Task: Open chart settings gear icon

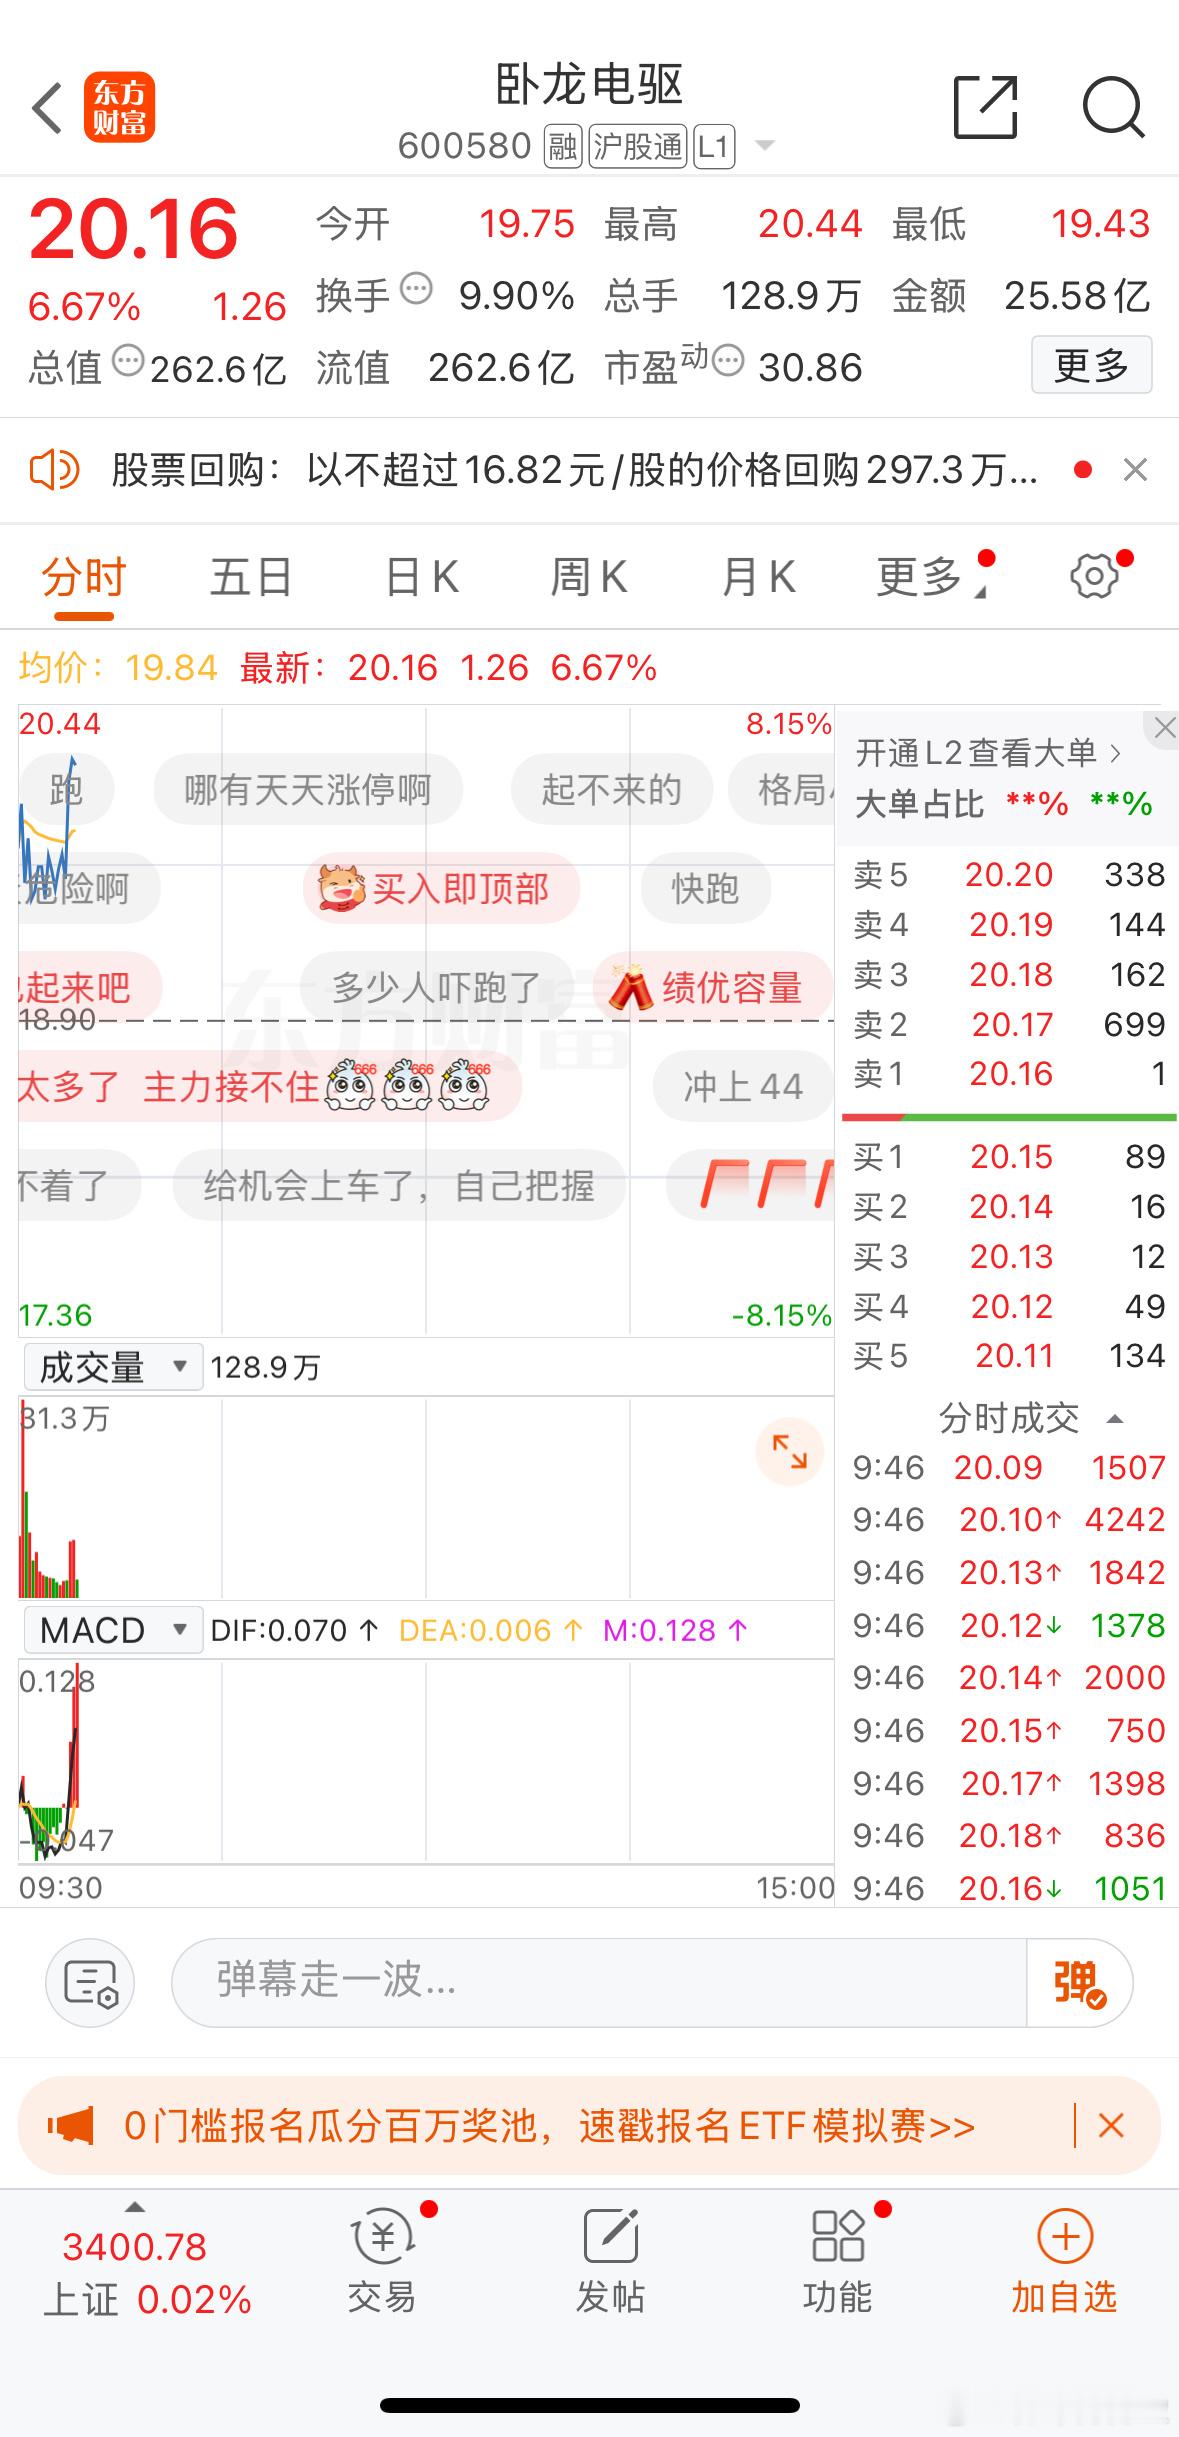Action: [1094, 576]
